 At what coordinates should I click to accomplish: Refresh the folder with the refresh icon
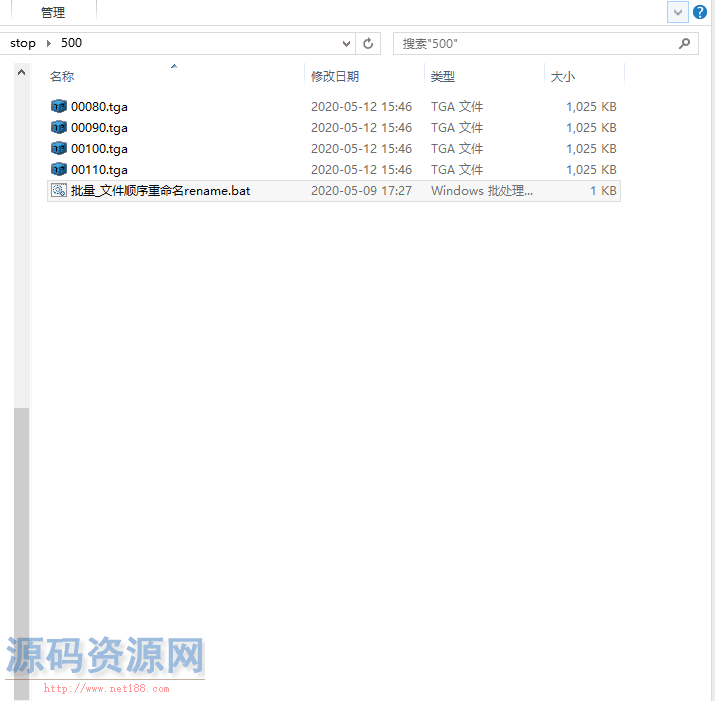click(x=368, y=44)
